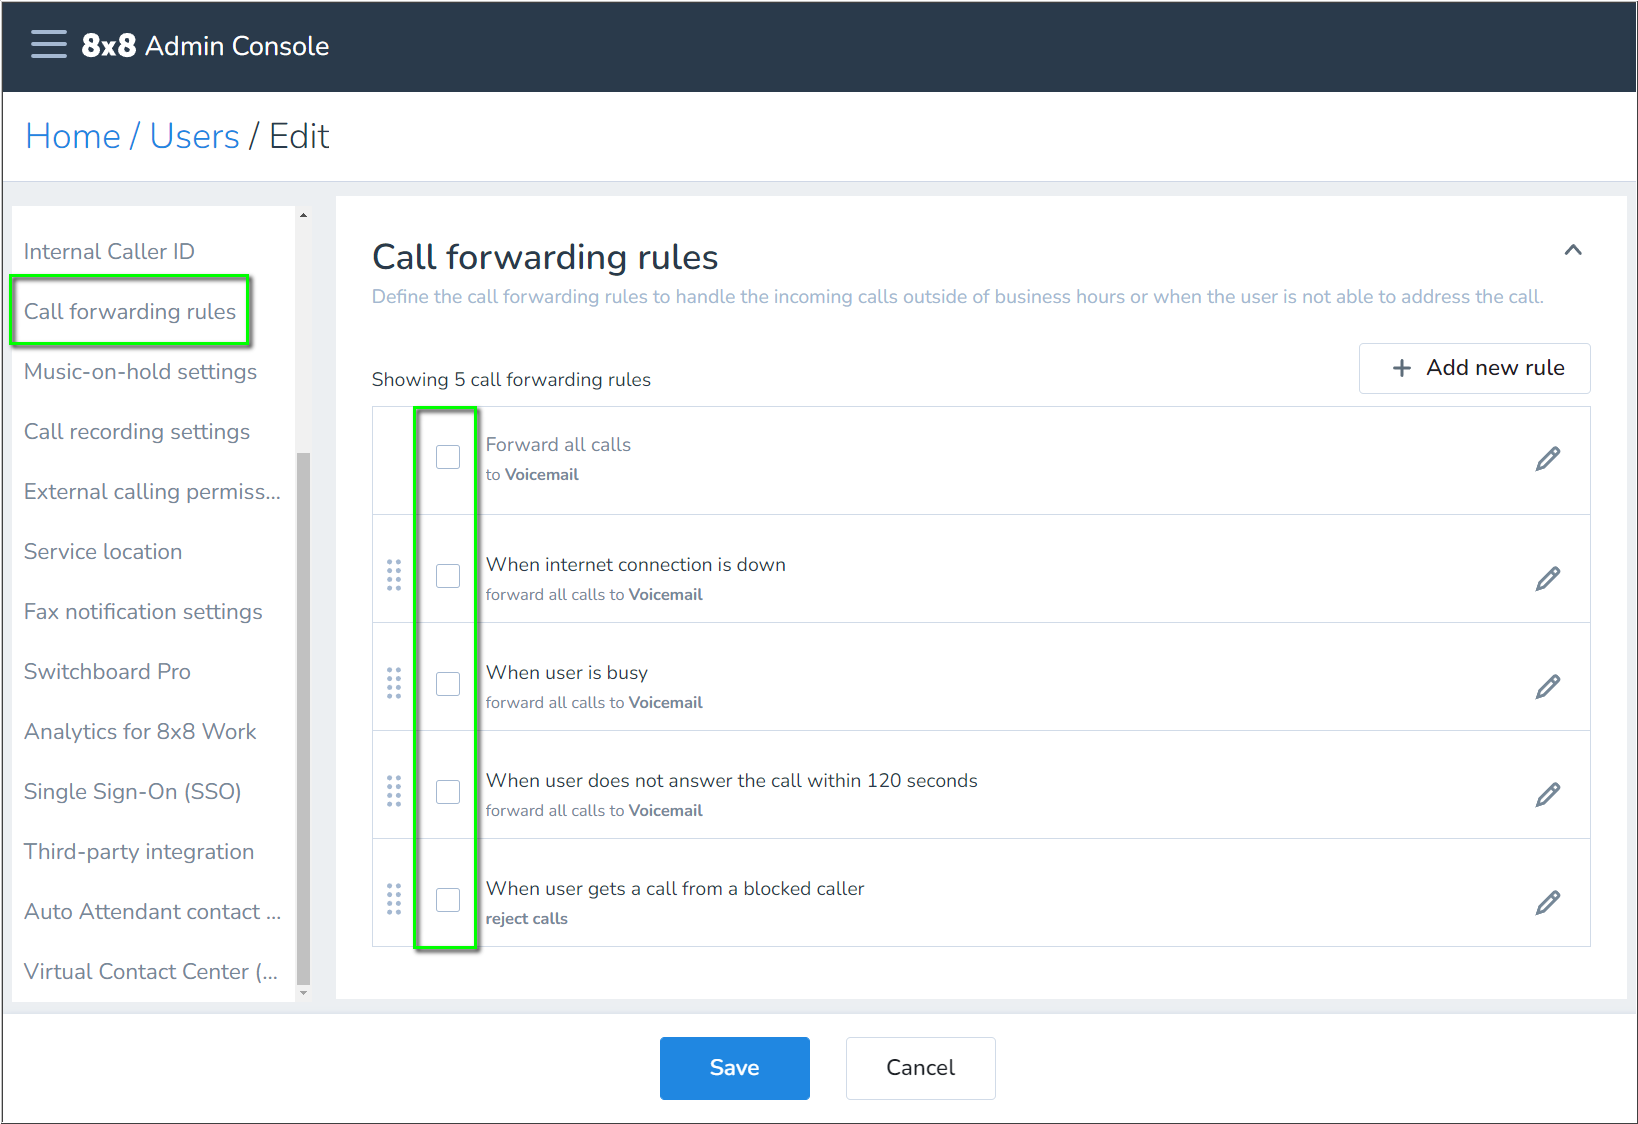The image size is (1638, 1124).
Task: Edit the blocked caller rule
Action: click(x=1548, y=901)
